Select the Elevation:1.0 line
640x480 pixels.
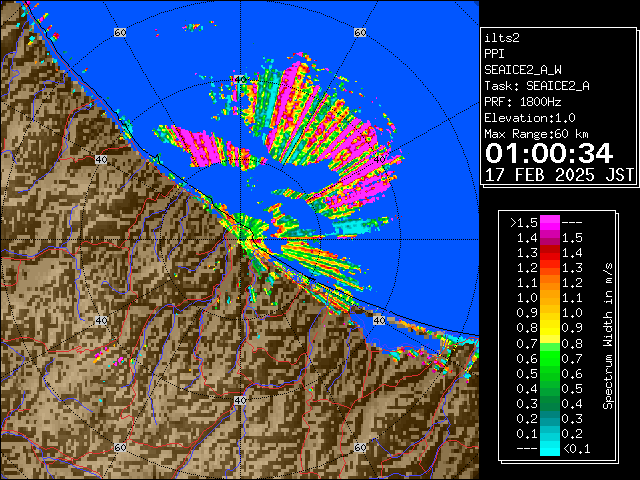(530, 118)
